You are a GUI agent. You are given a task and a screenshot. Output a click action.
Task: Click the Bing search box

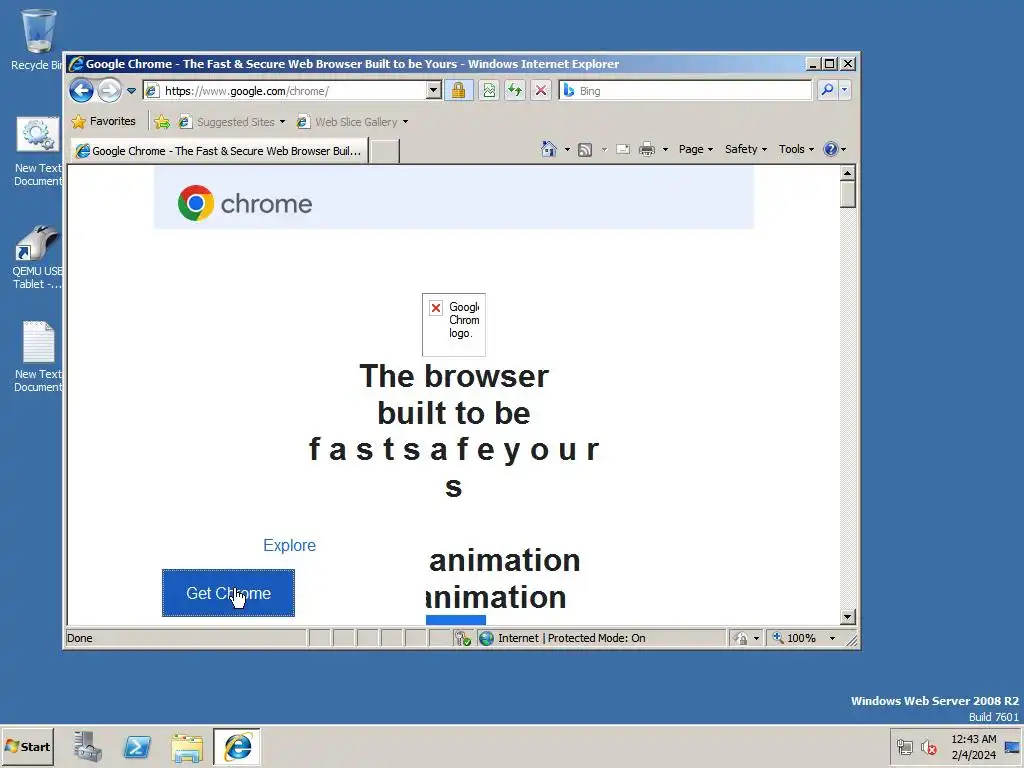tap(686, 91)
